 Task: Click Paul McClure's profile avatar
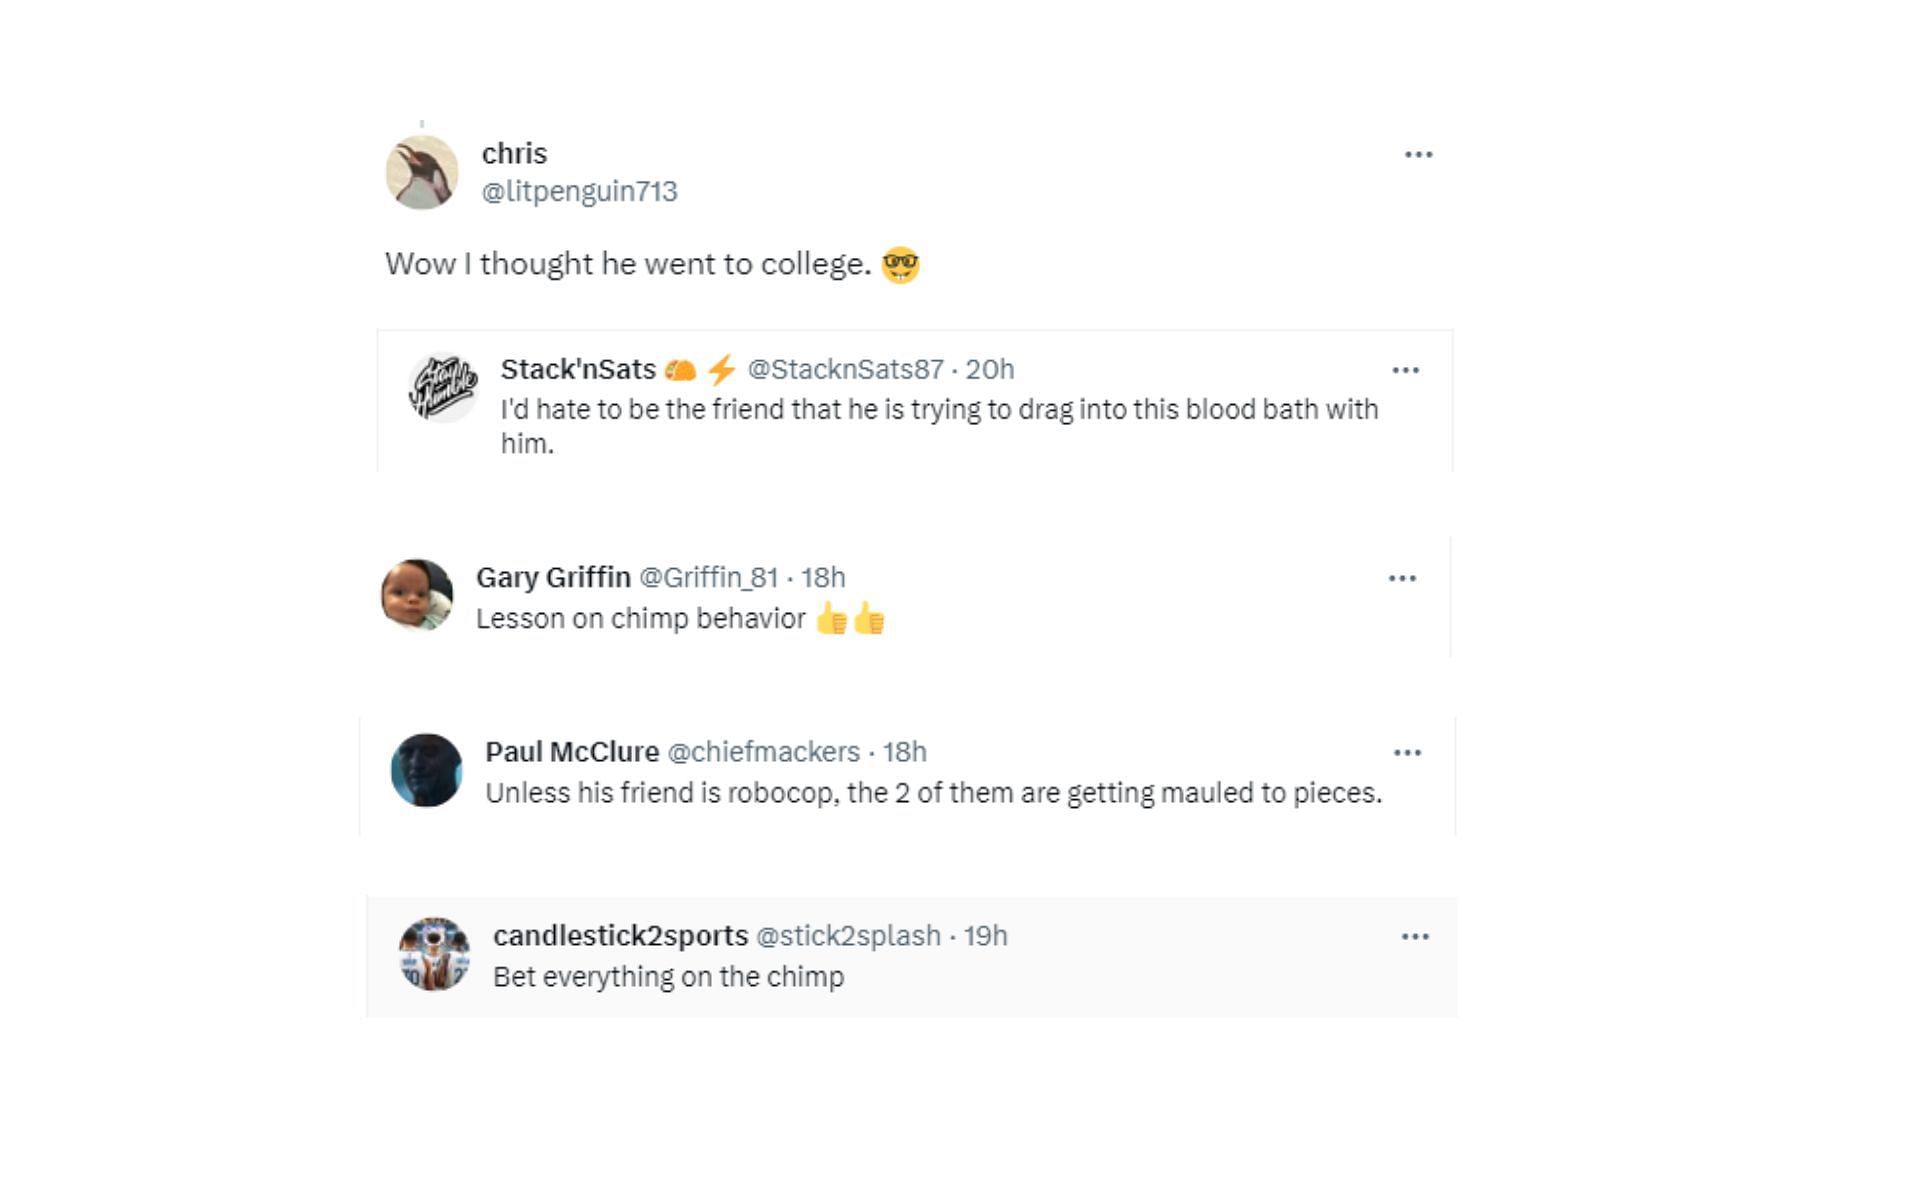pos(427,770)
